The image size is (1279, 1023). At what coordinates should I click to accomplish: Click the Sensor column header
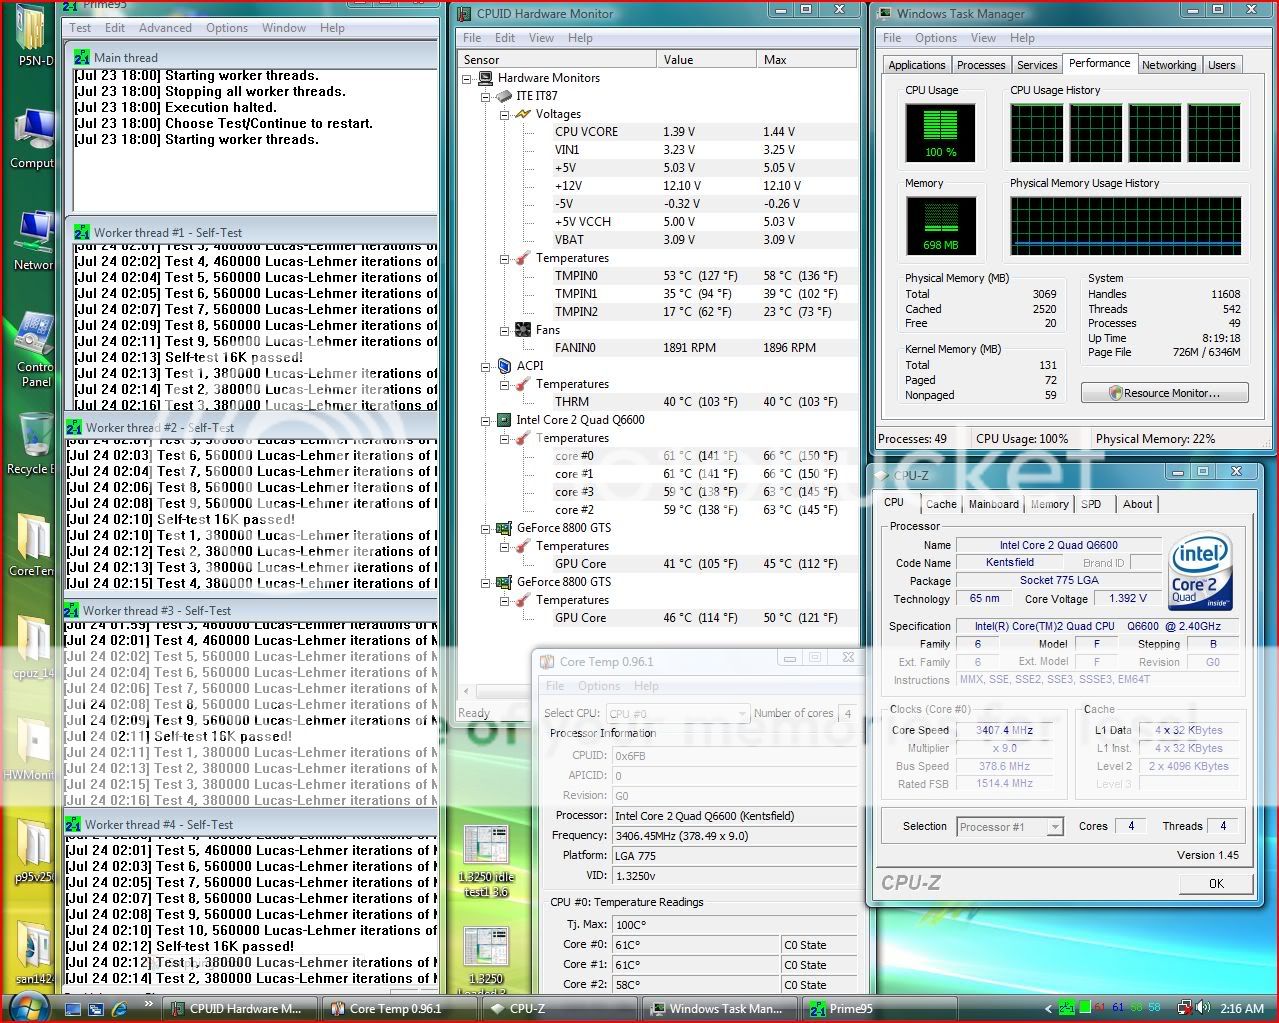coord(556,60)
